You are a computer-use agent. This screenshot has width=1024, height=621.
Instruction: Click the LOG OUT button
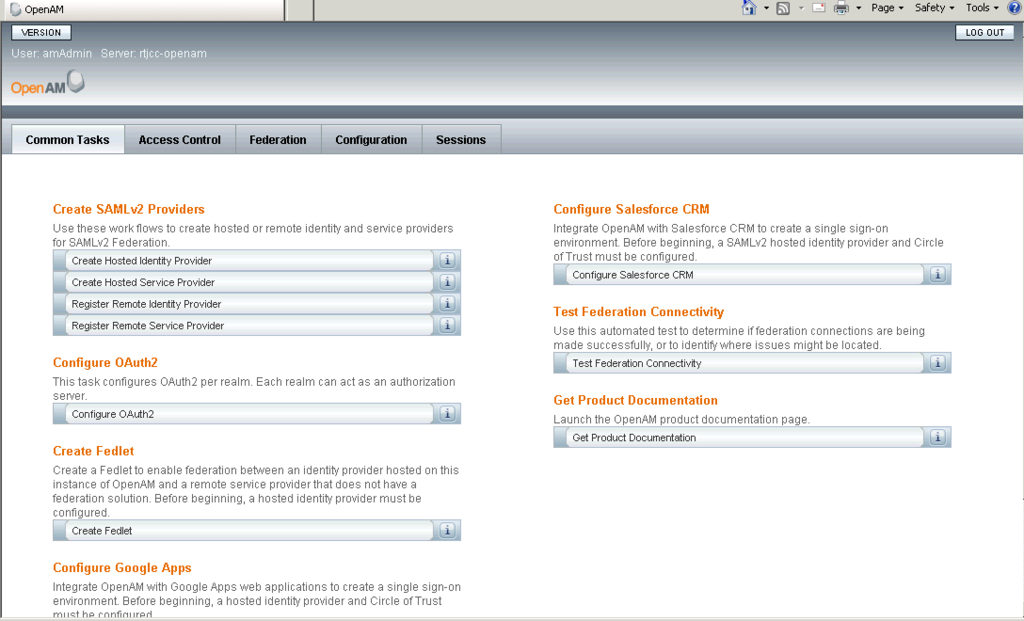click(984, 31)
